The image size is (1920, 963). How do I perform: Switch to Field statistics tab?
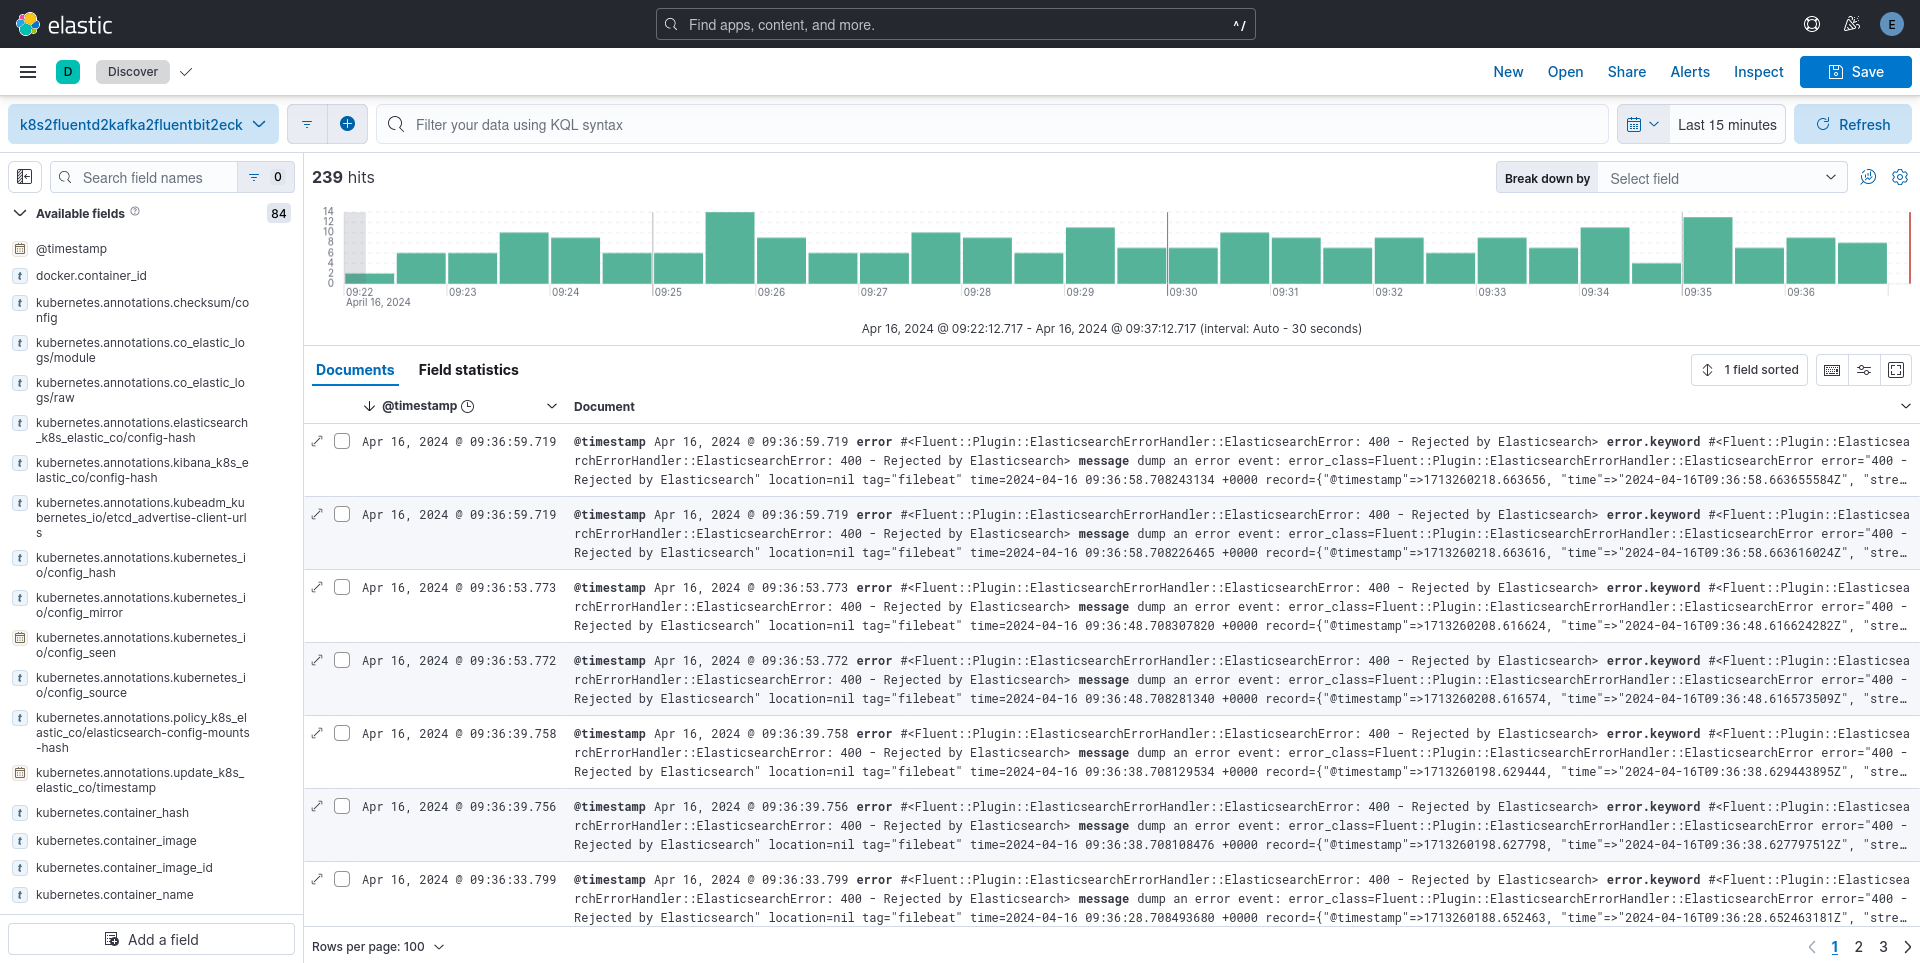468,370
